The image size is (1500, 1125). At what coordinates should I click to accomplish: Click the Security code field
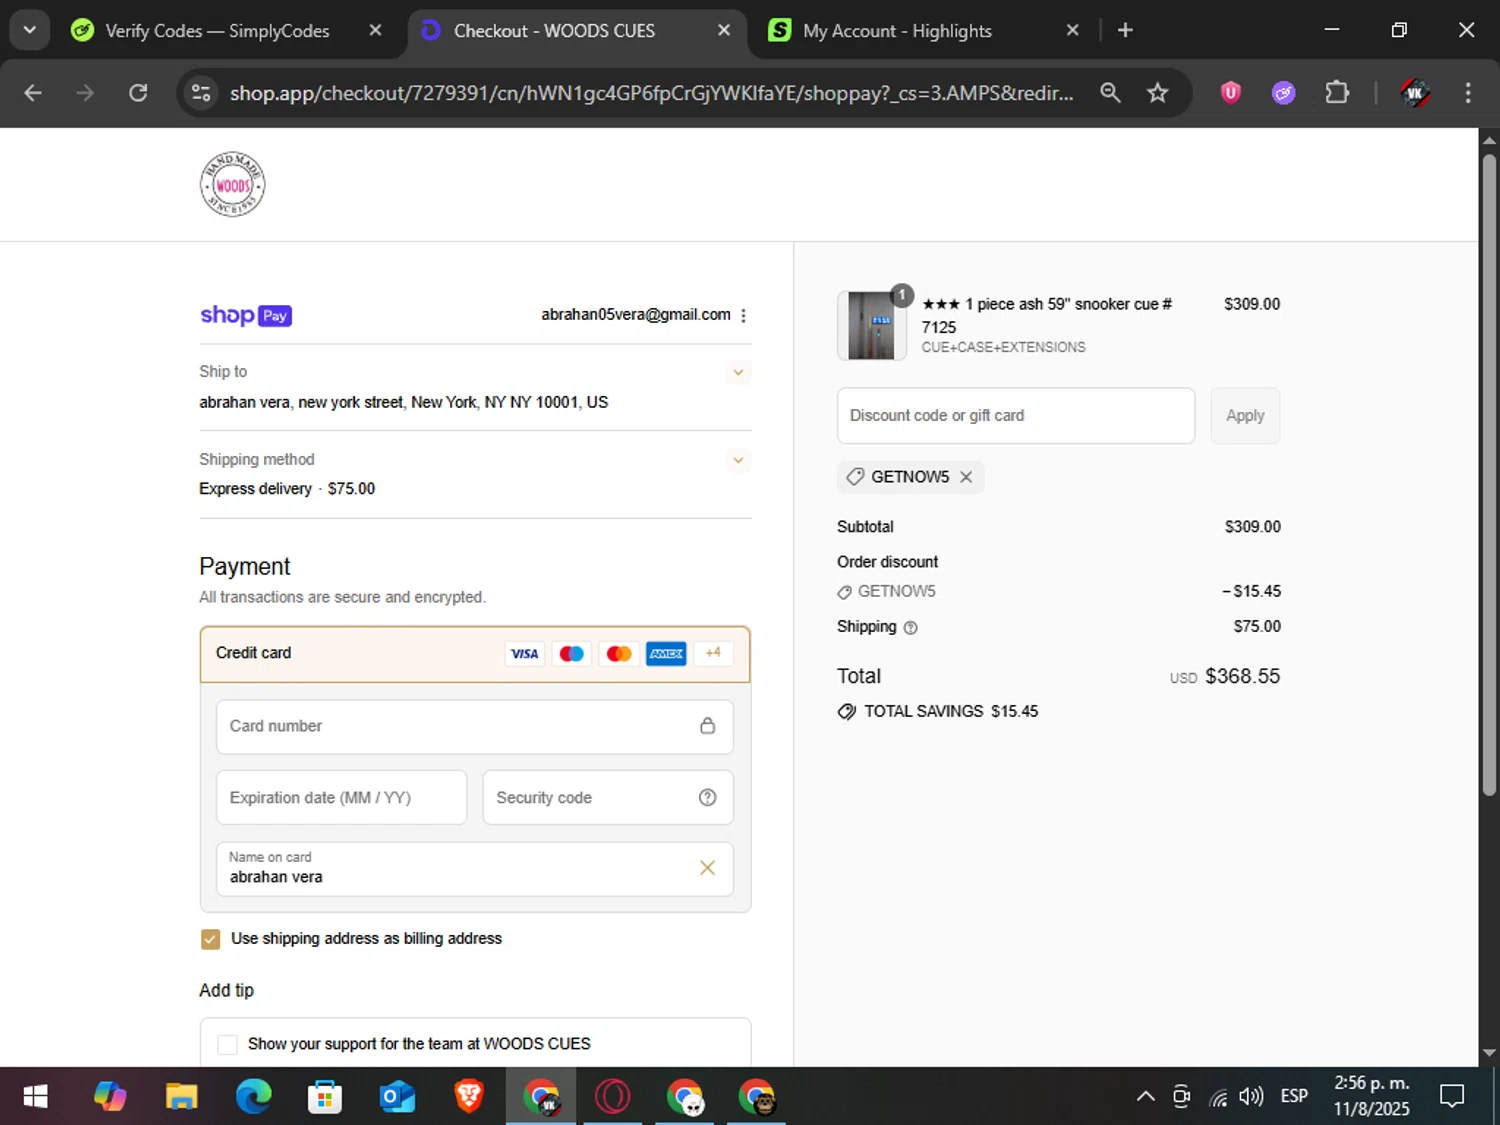608,798
